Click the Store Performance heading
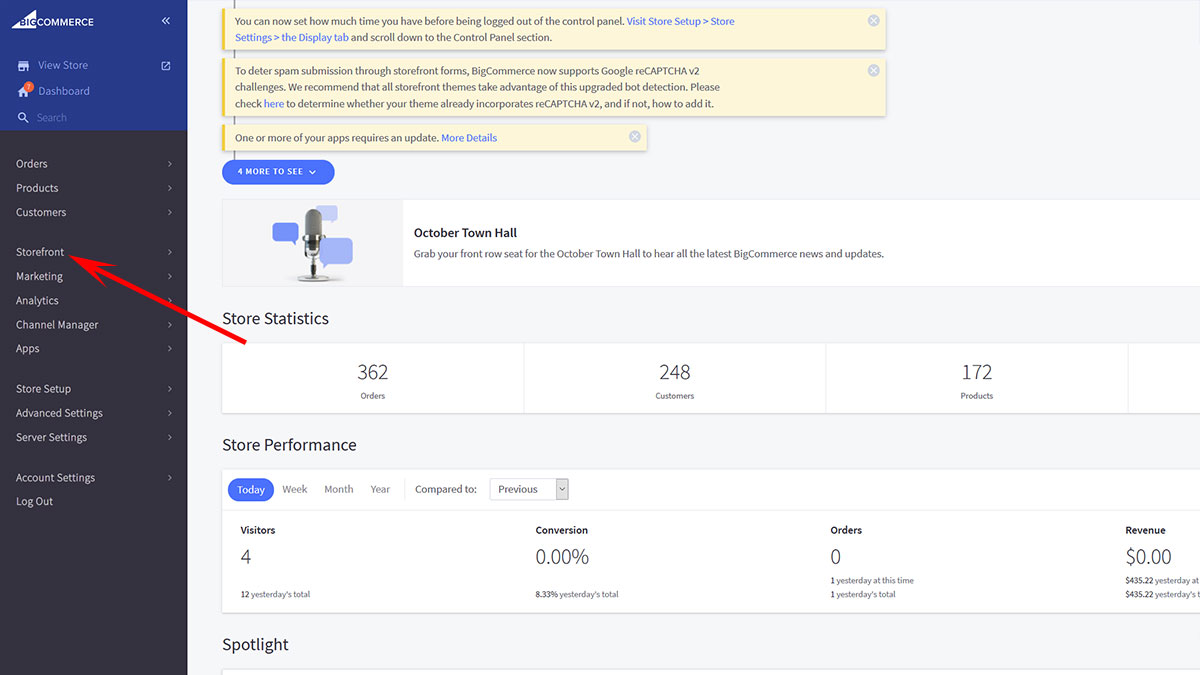 coord(289,445)
